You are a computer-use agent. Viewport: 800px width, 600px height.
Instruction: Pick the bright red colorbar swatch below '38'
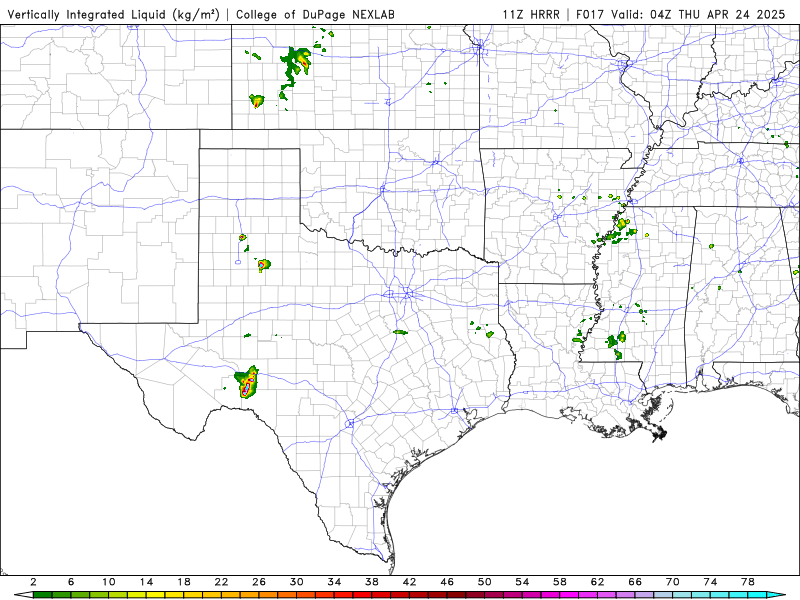tap(381, 595)
